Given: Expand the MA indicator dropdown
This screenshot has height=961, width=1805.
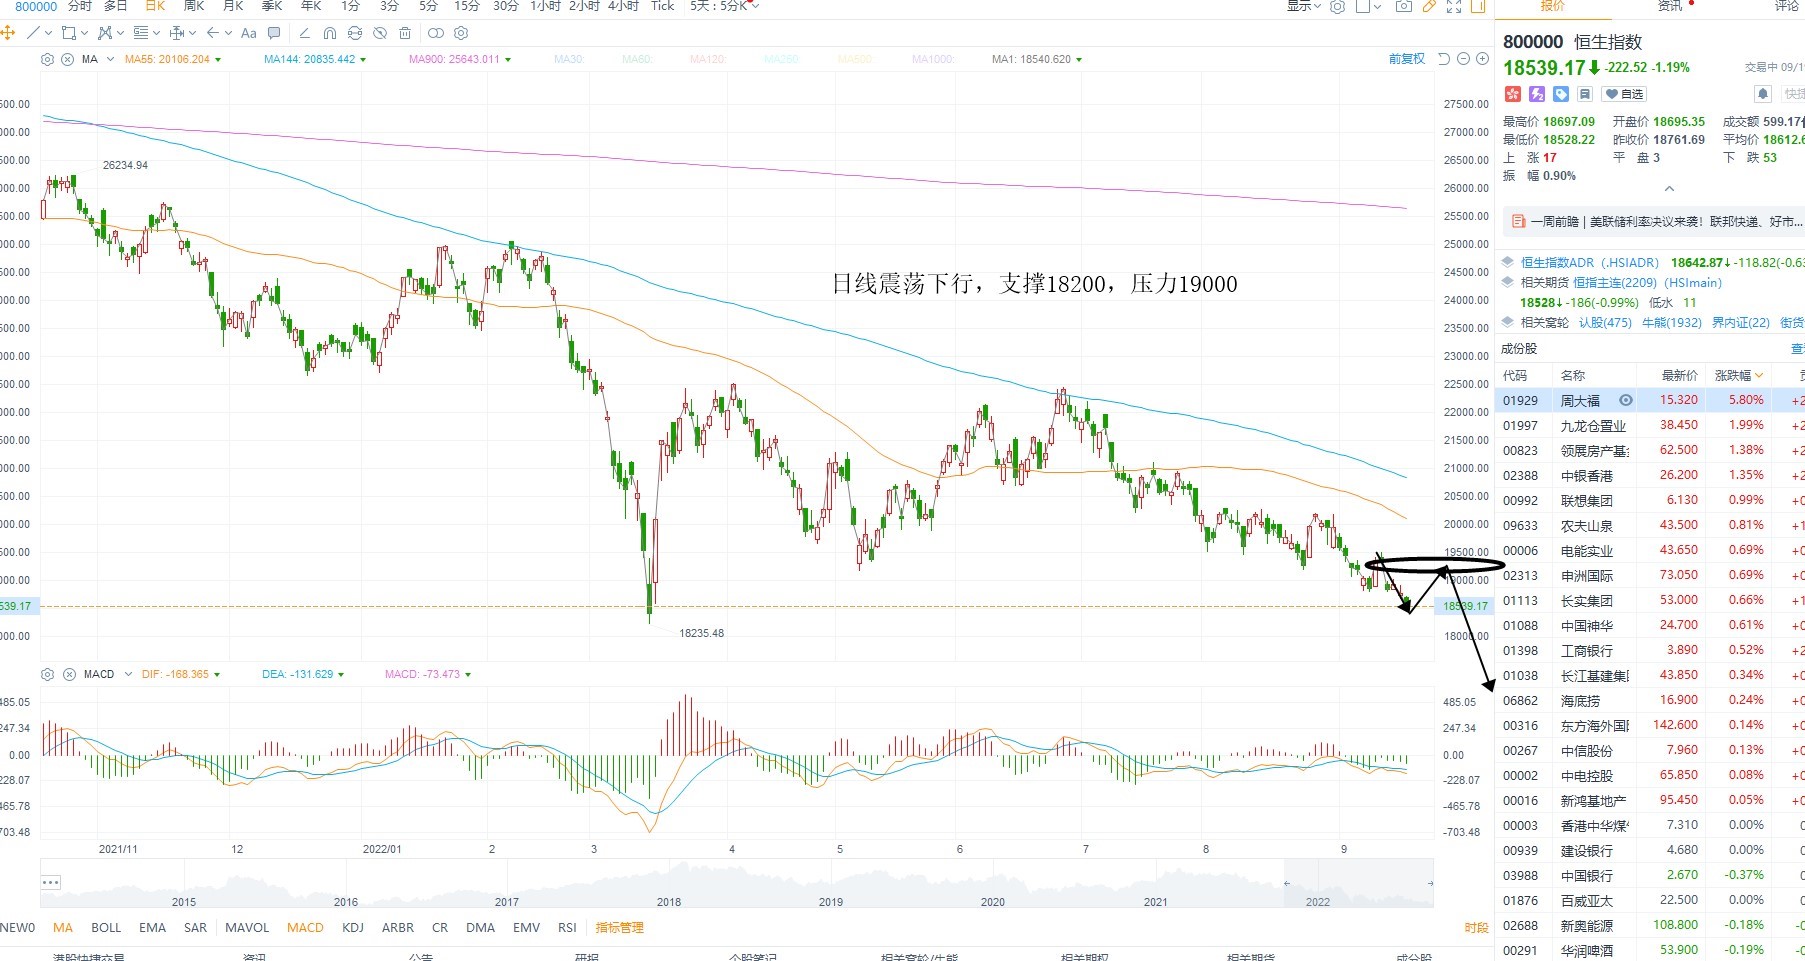Looking at the screenshot, I should pyautogui.click(x=110, y=59).
